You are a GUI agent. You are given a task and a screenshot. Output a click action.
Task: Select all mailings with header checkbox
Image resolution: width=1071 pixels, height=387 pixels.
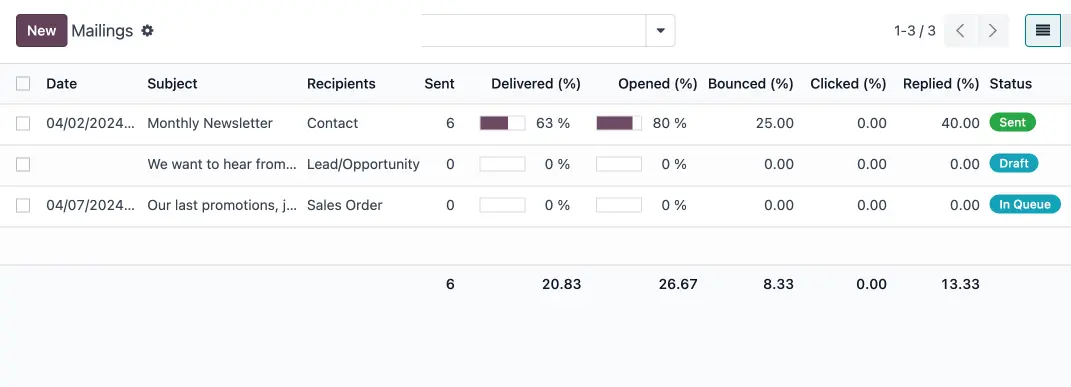[x=23, y=84]
